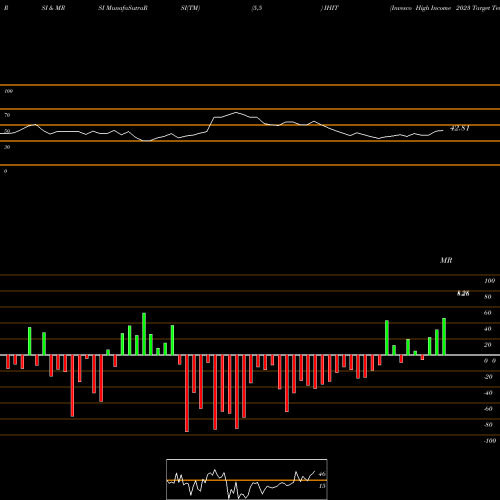Click the MR axis label 40
Viewport: 500px width, 500px height.
[488, 329]
